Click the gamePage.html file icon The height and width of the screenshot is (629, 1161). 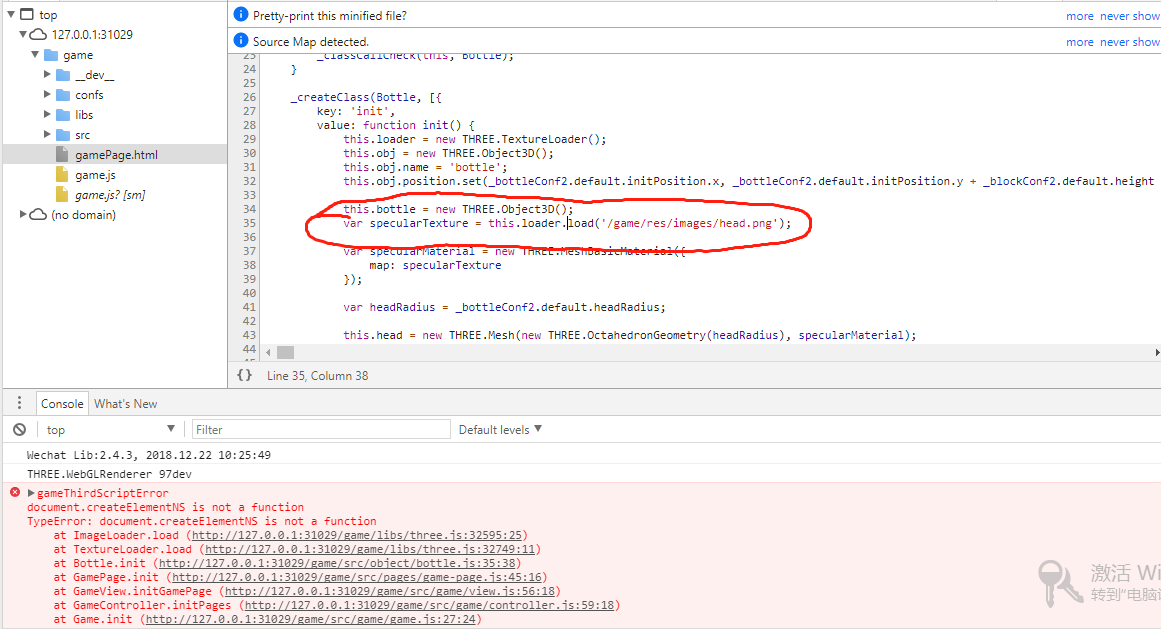62,155
